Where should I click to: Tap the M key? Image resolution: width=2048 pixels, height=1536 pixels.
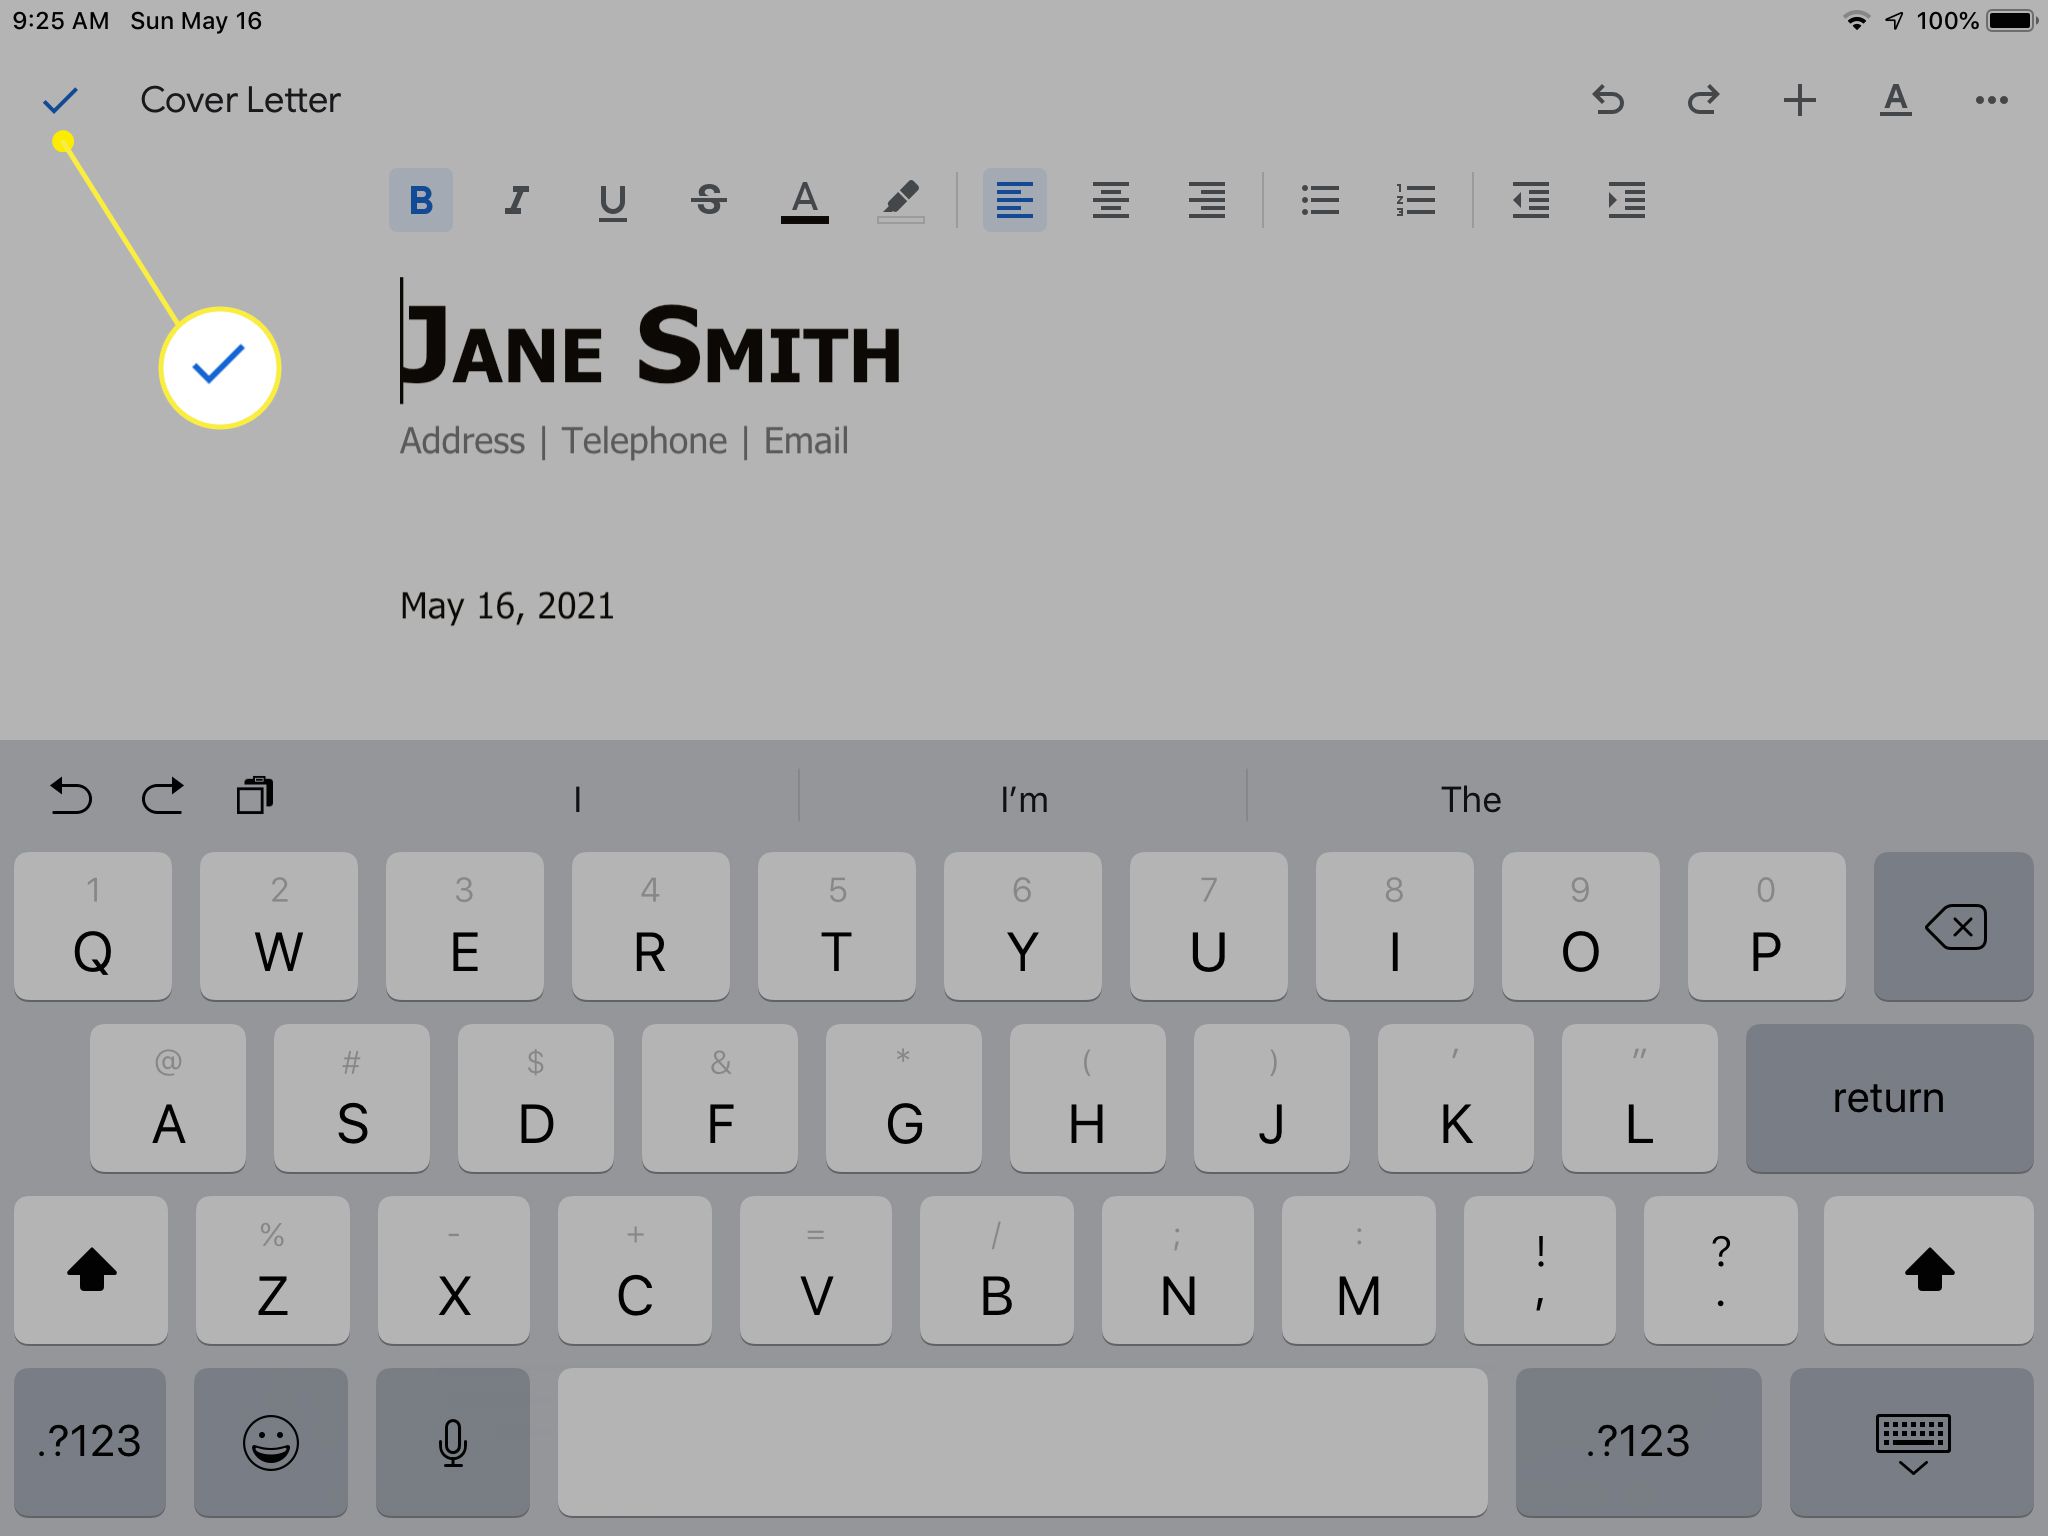point(1359,1270)
